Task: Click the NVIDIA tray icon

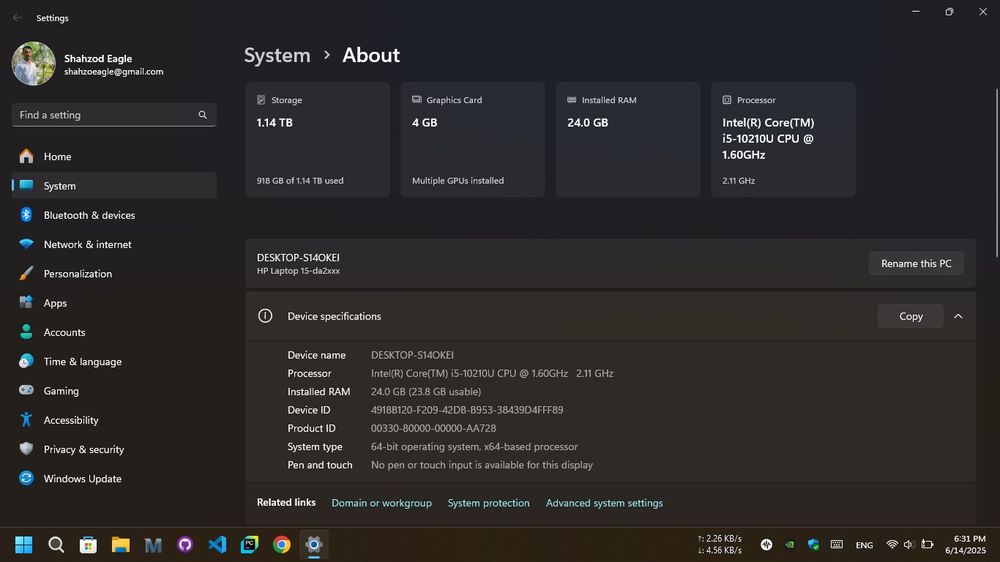Action: [790, 545]
